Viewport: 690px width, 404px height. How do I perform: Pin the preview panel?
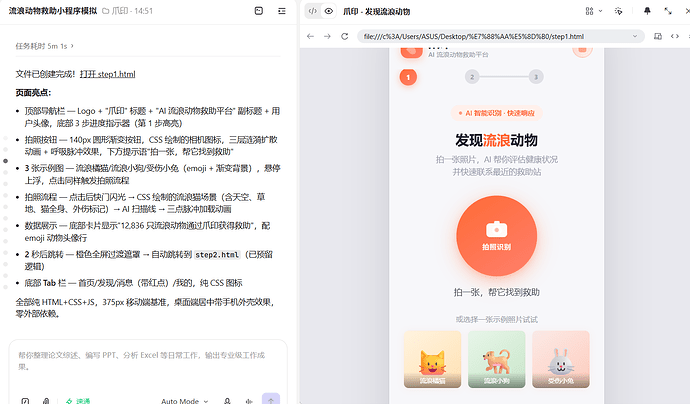(647, 11)
